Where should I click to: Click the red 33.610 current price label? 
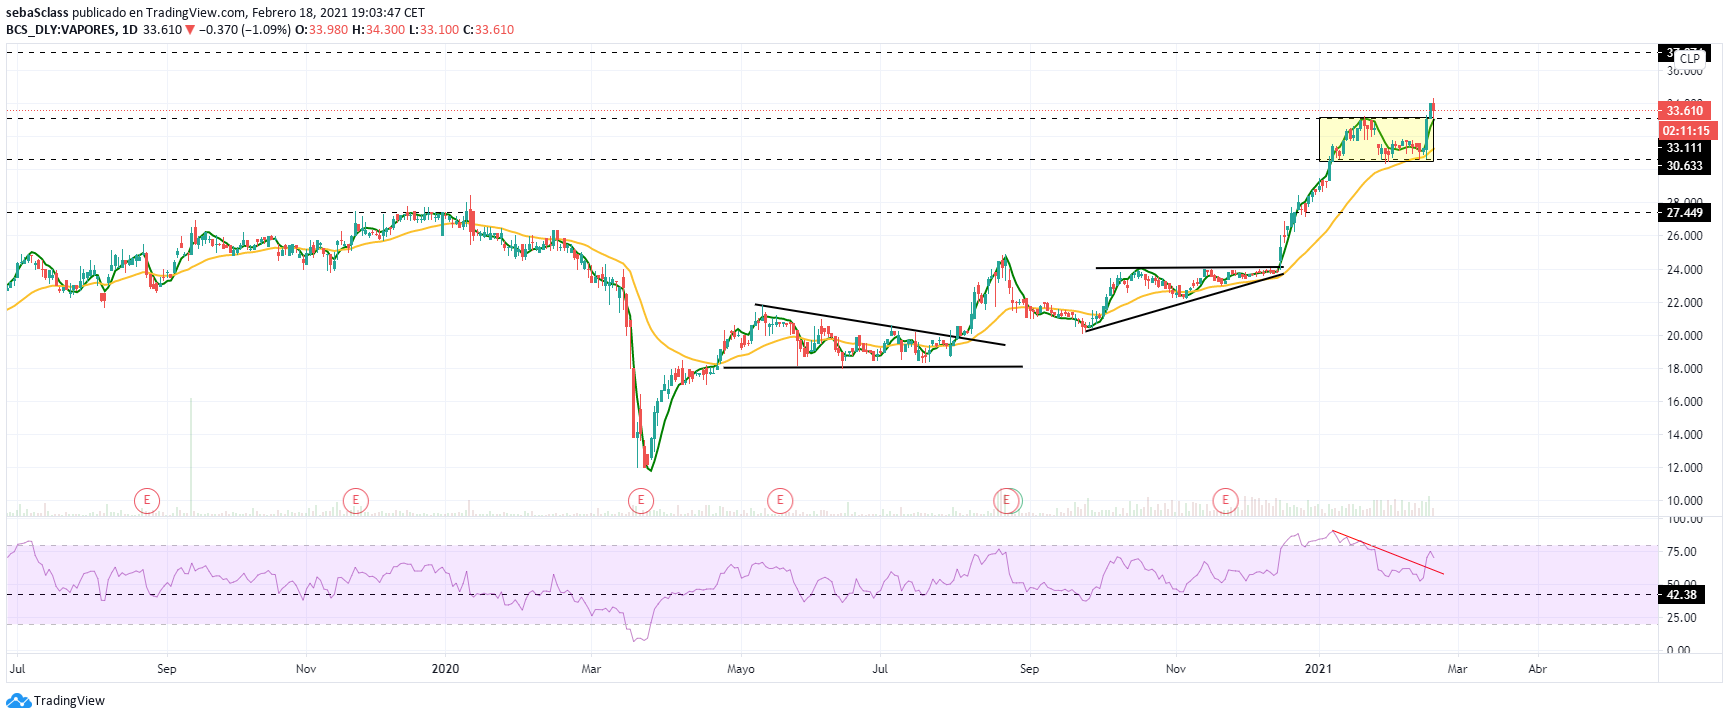click(1685, 111)
